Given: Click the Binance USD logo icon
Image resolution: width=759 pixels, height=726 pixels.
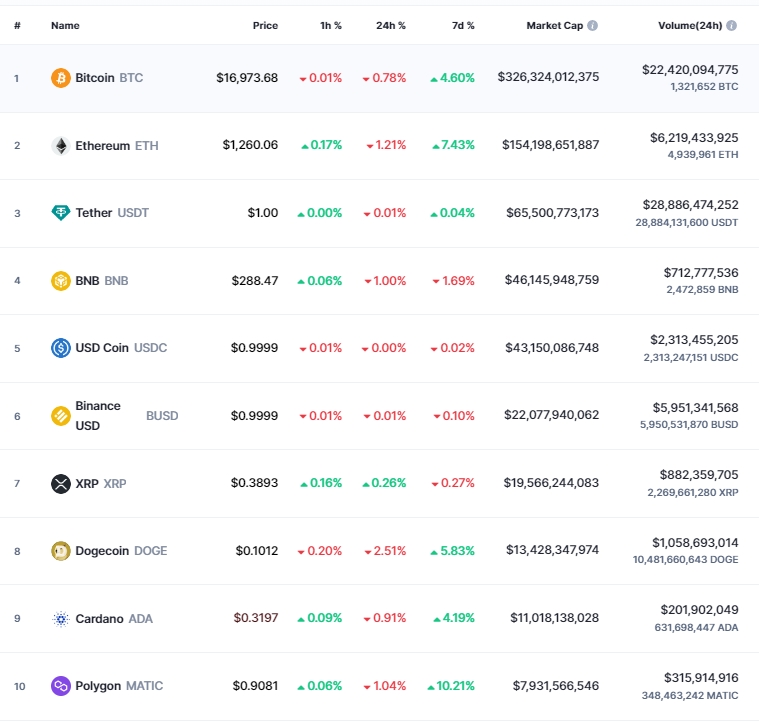Looking at the screenshot, I should click(x=61, y=416).
